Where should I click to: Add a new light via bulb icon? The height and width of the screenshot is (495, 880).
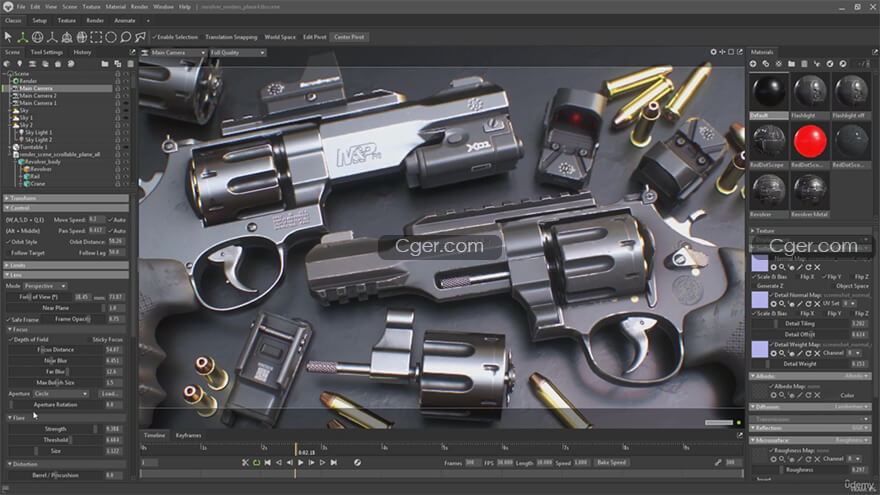tap(20, 64)
